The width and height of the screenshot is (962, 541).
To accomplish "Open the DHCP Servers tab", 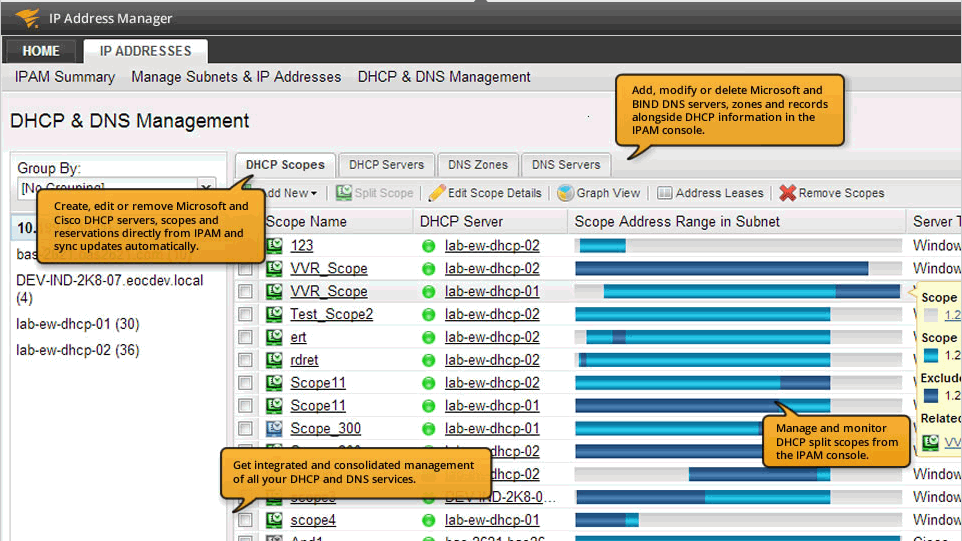I will point(387,165).
